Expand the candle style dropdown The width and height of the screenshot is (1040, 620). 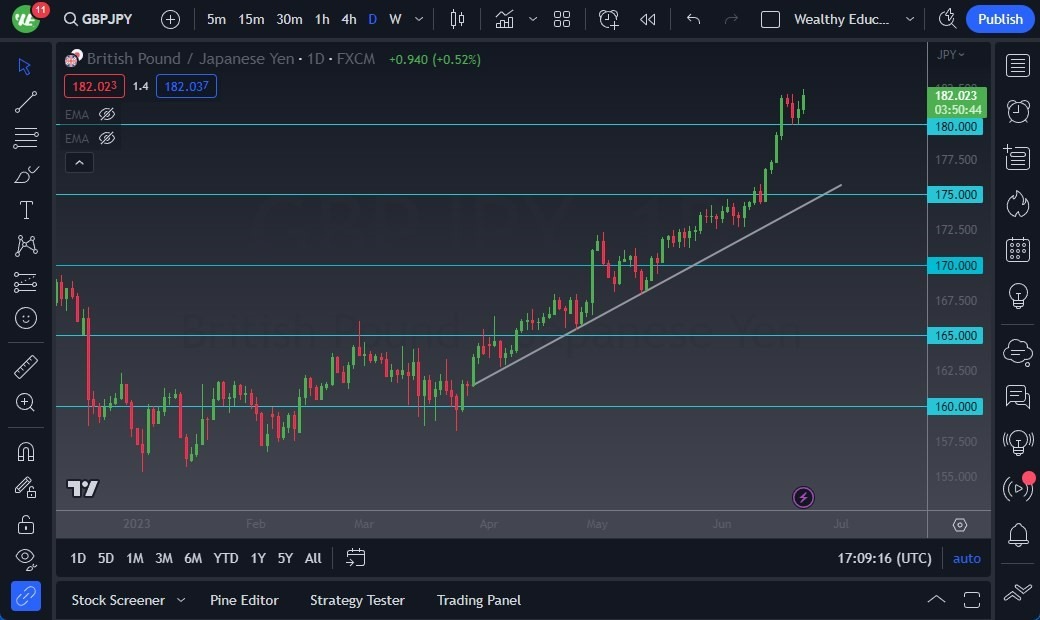[x=531, y=19]
